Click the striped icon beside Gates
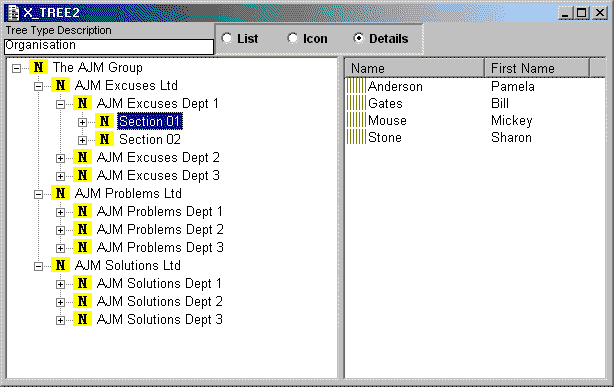The width and height of the screenshot is (614, 387). point(356,103)
